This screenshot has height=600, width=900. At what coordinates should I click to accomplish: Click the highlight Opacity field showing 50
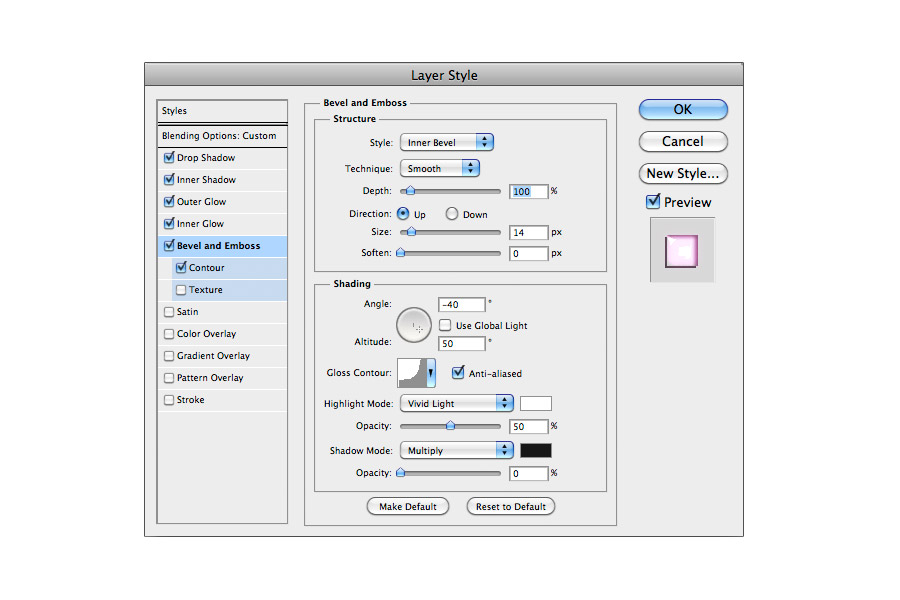[529, 426]
